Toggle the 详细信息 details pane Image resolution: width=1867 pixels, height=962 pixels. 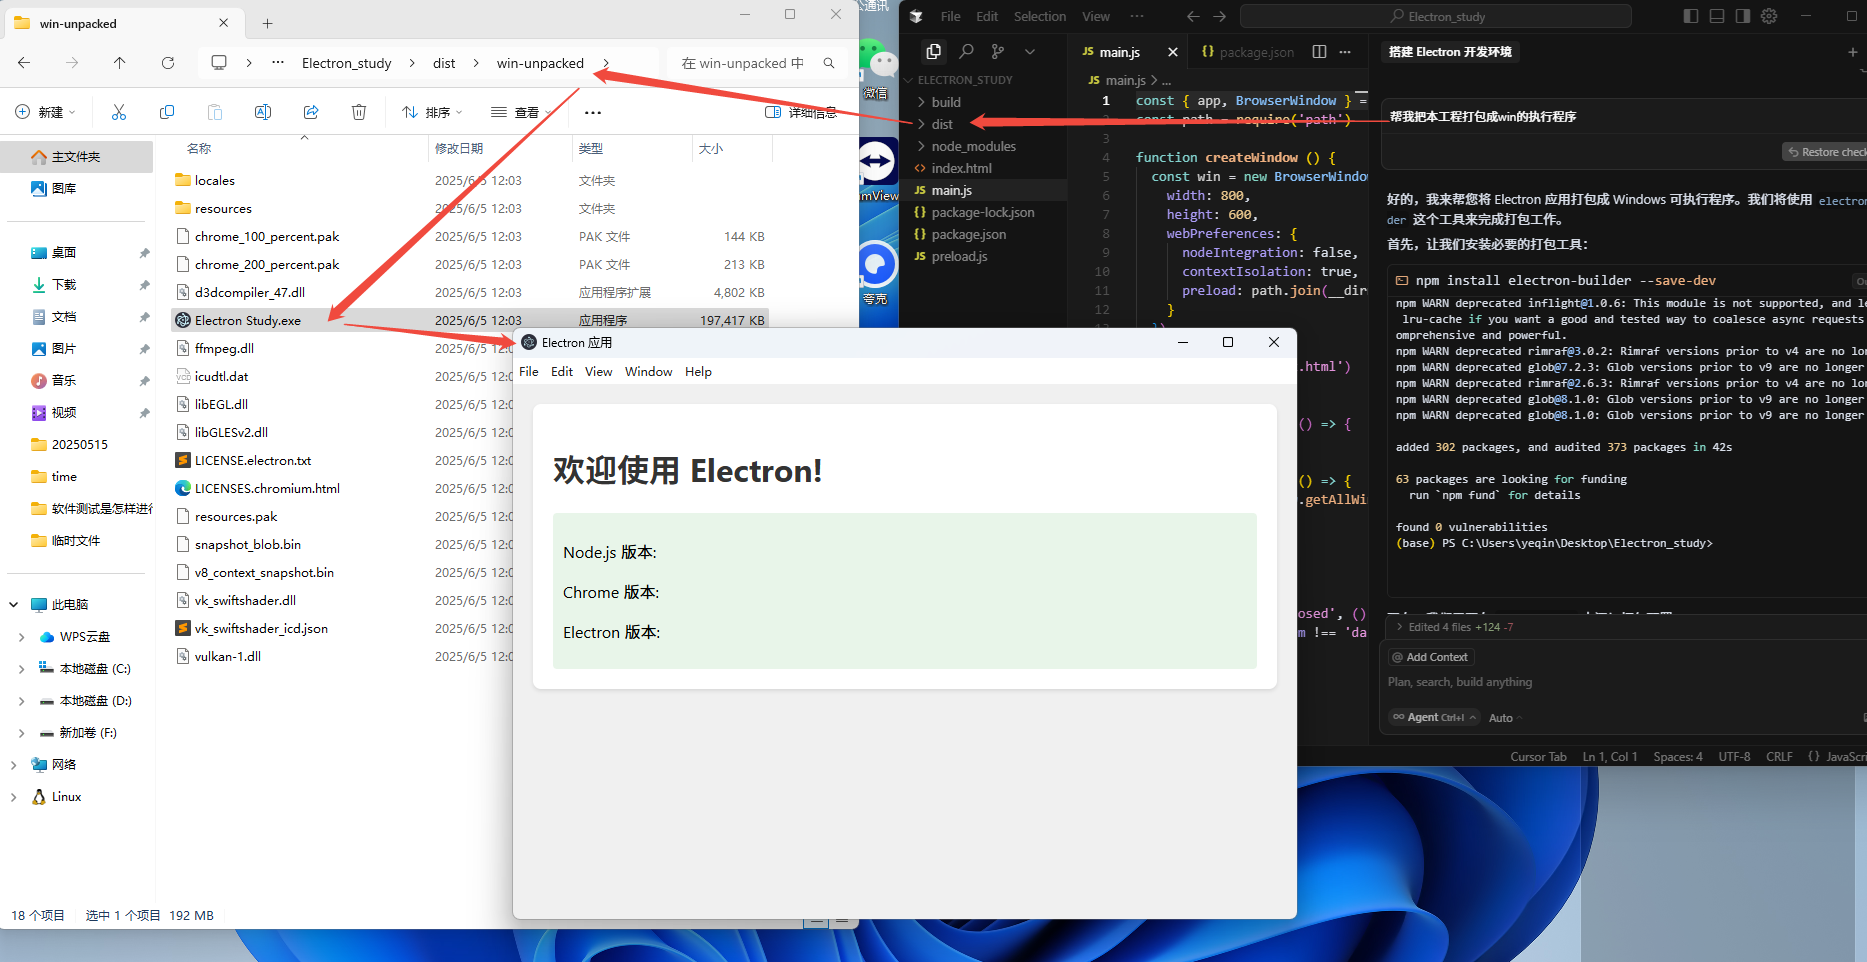(x=801, y=112)
